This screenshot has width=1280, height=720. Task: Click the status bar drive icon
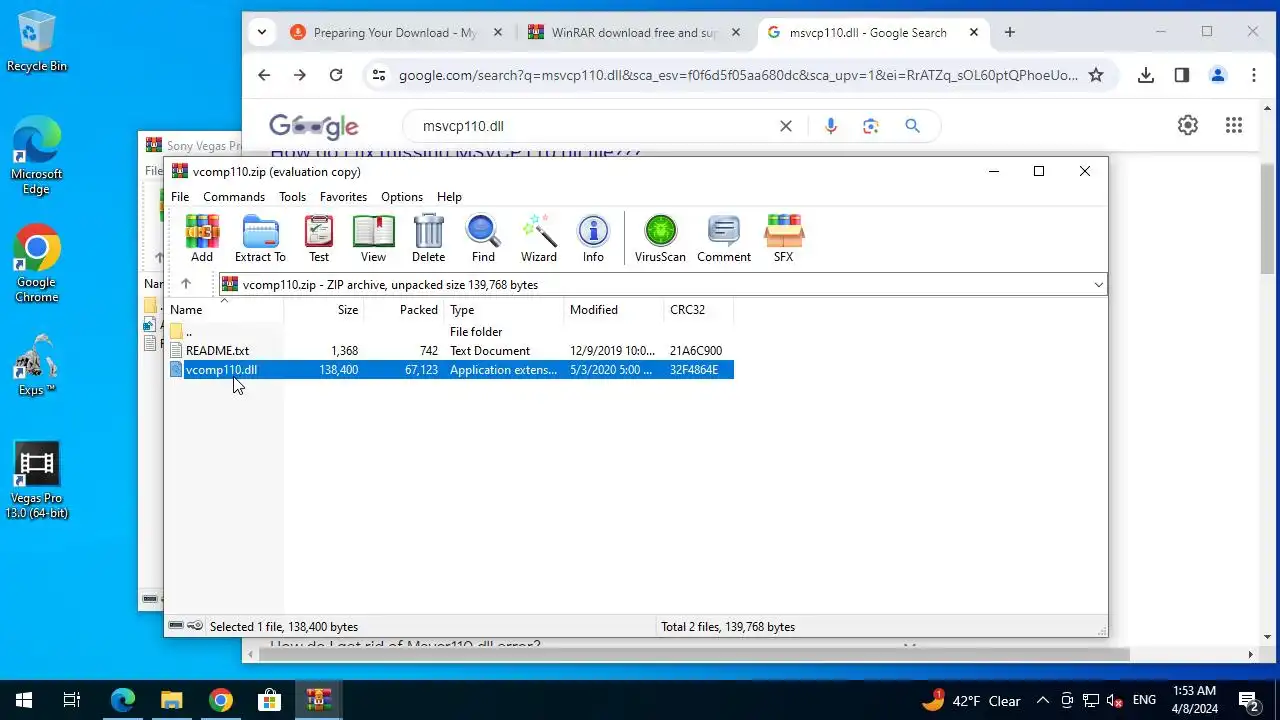point(176,626)
